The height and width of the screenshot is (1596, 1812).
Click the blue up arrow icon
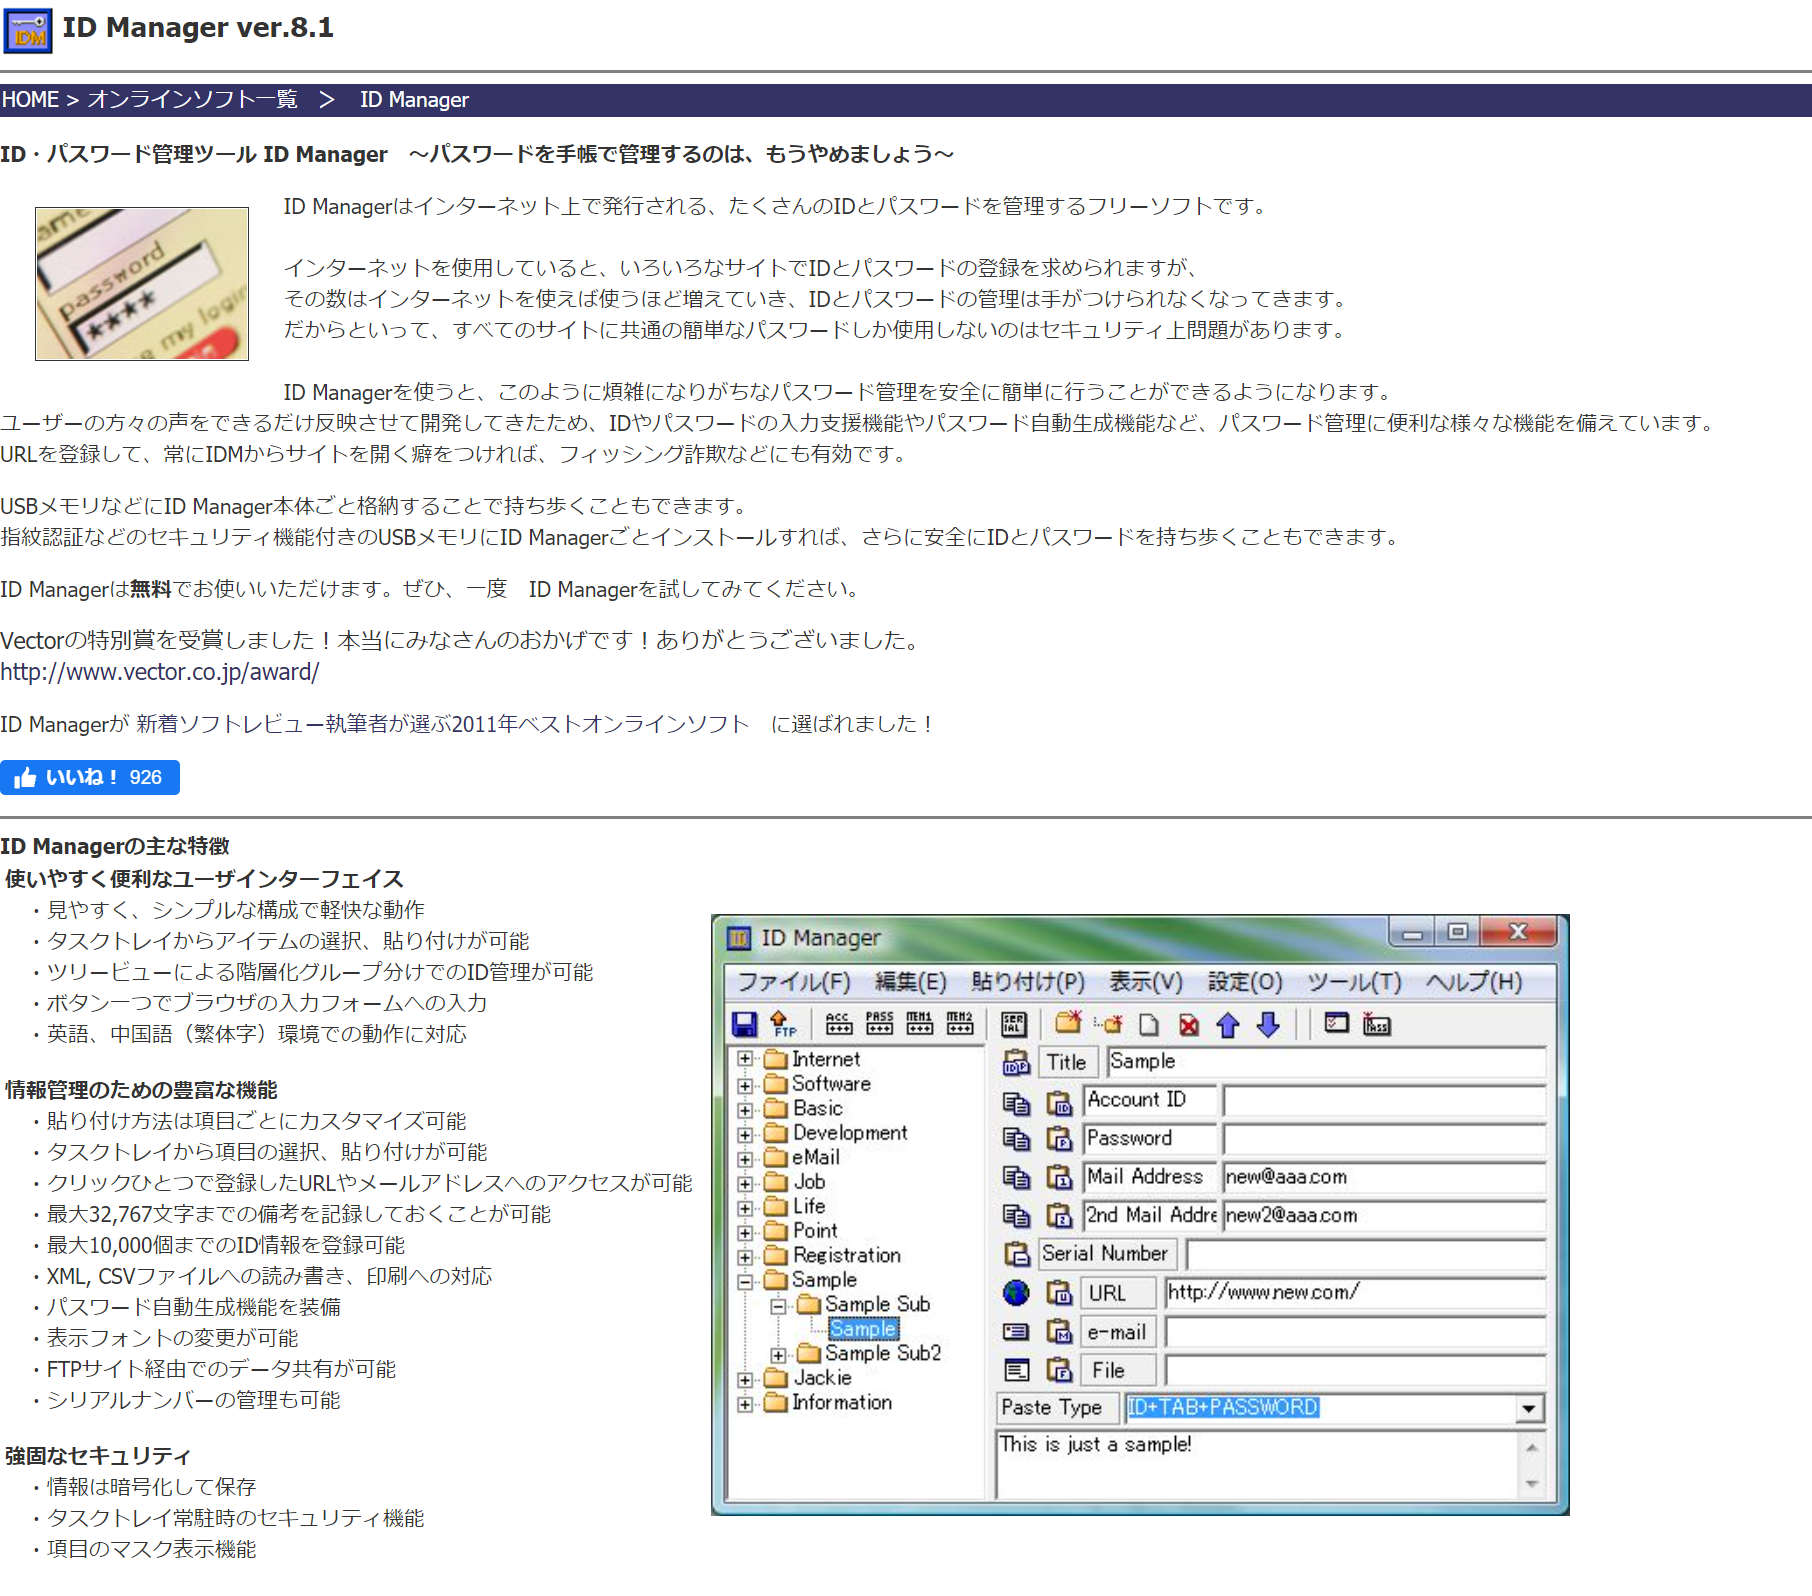pyautogui.click(x=1228, y=1025)
